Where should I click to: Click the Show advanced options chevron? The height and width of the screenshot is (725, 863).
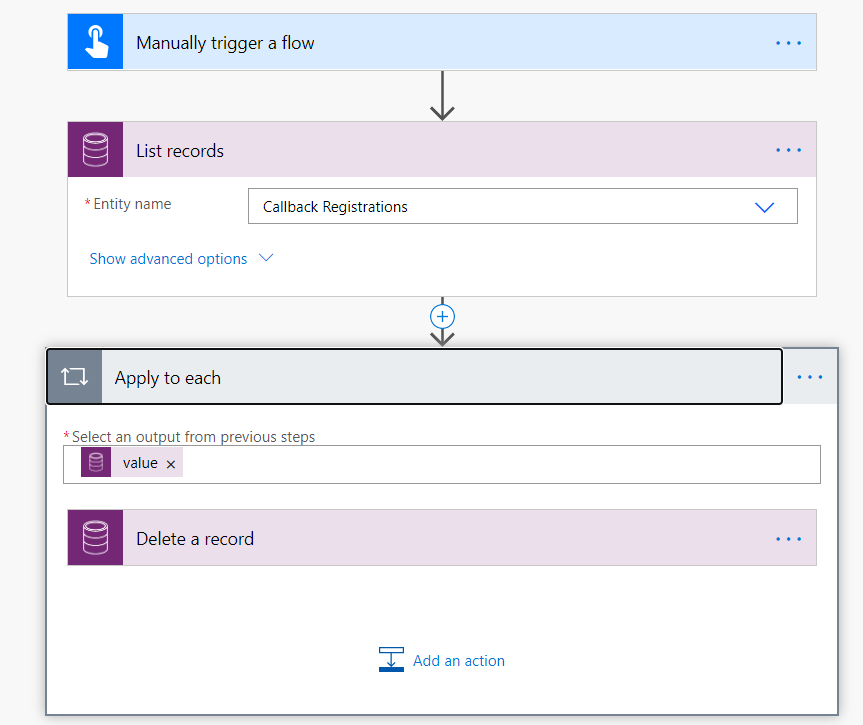(266, 258)
